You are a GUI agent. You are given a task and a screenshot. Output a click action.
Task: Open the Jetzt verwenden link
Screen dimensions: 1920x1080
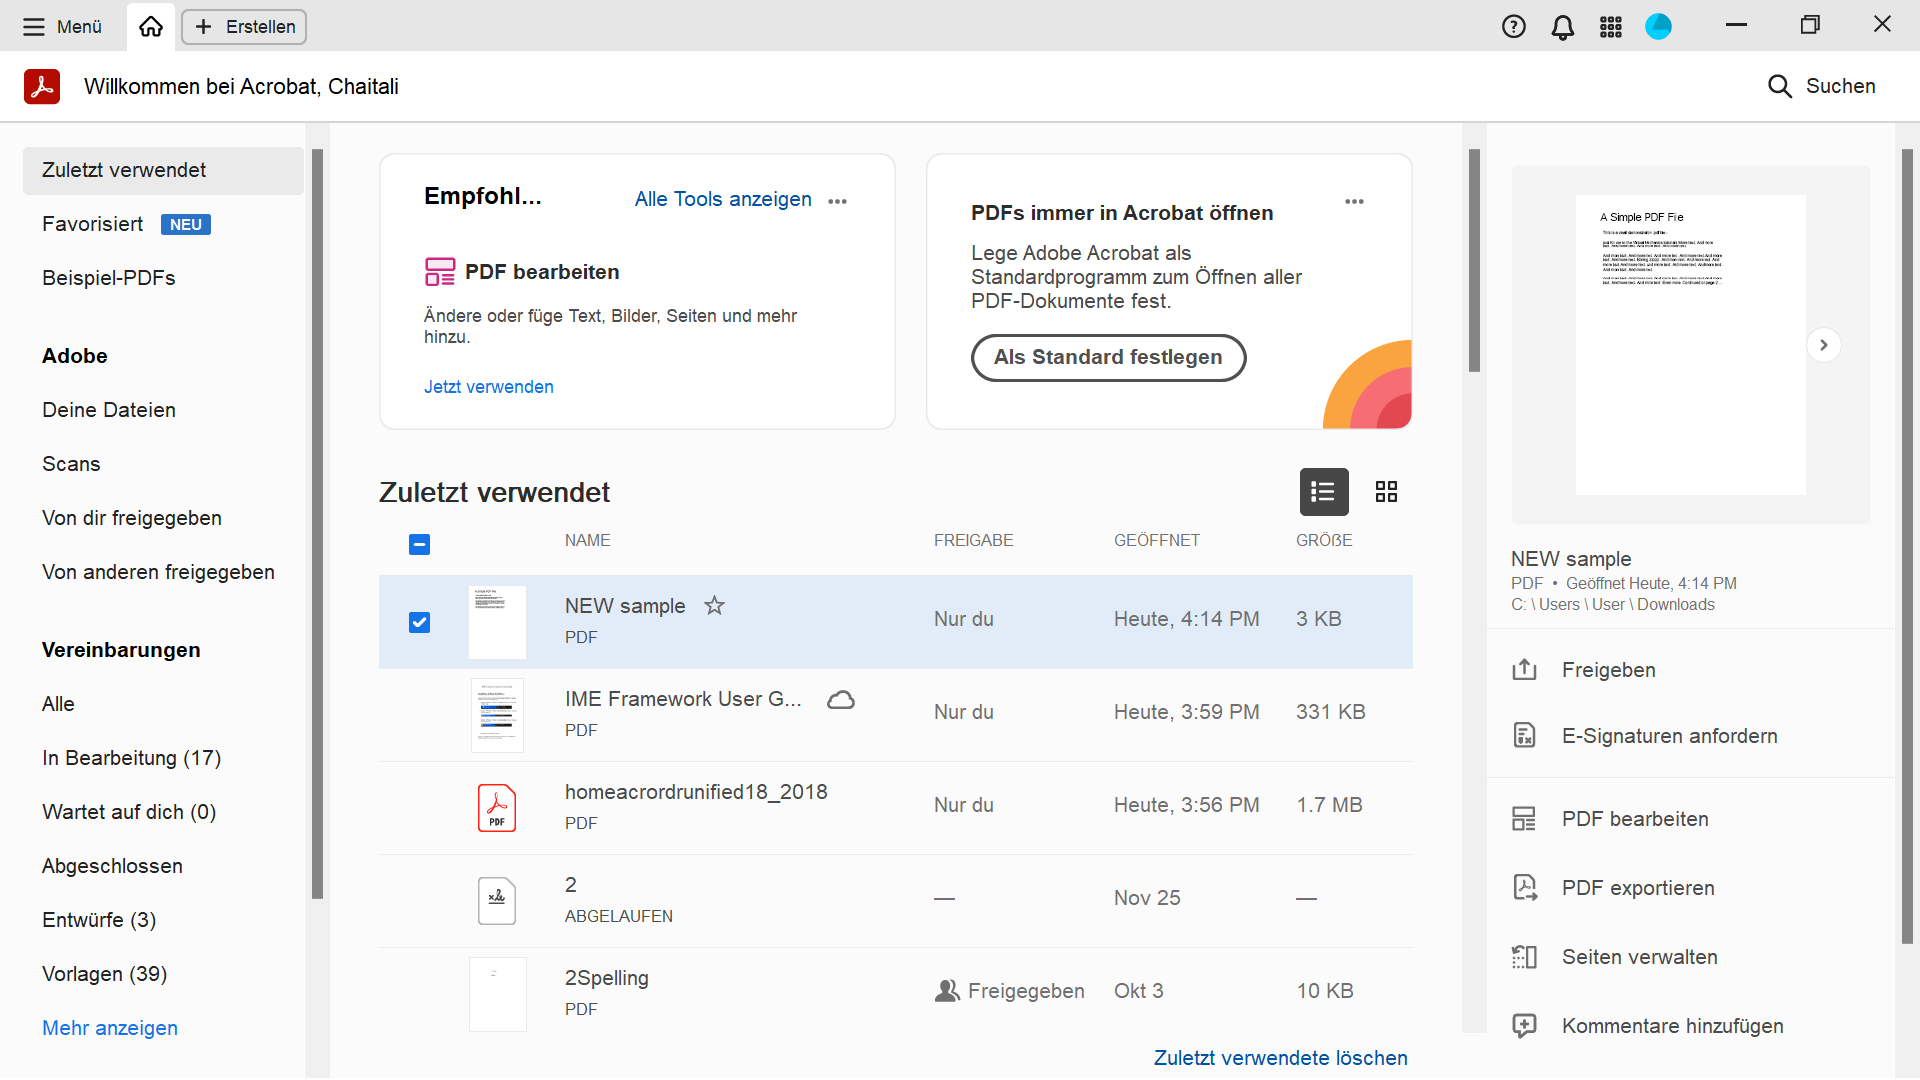tap(488, 387)
